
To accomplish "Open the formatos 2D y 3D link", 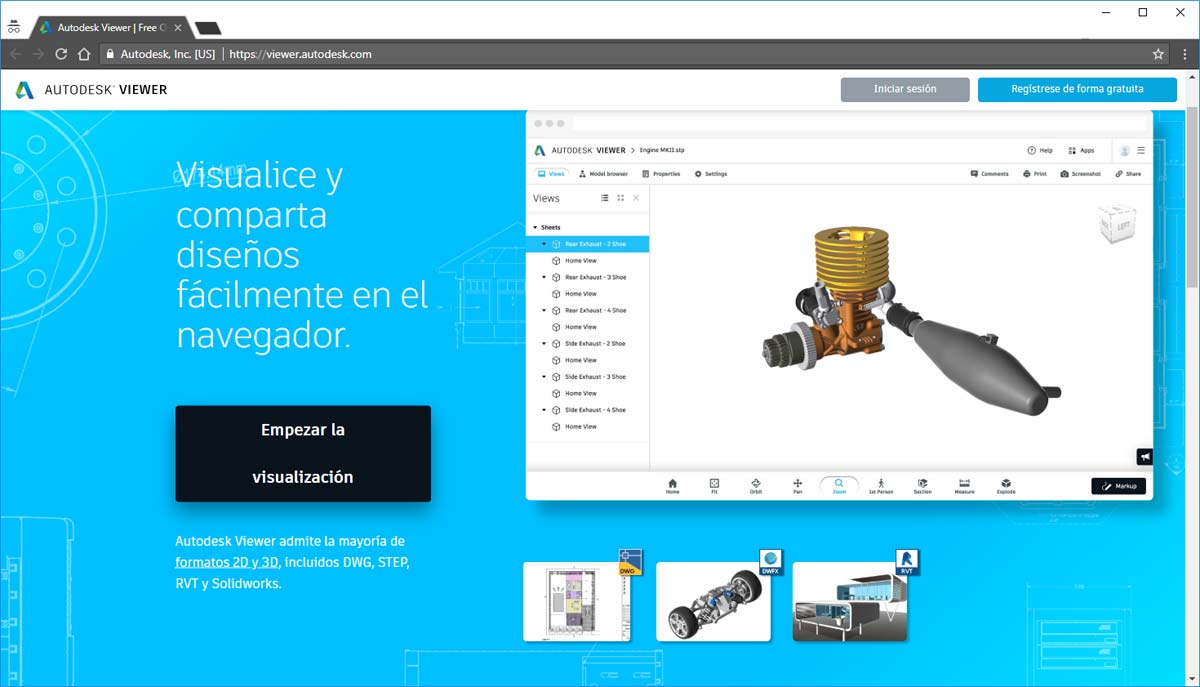I will point(227,562).
